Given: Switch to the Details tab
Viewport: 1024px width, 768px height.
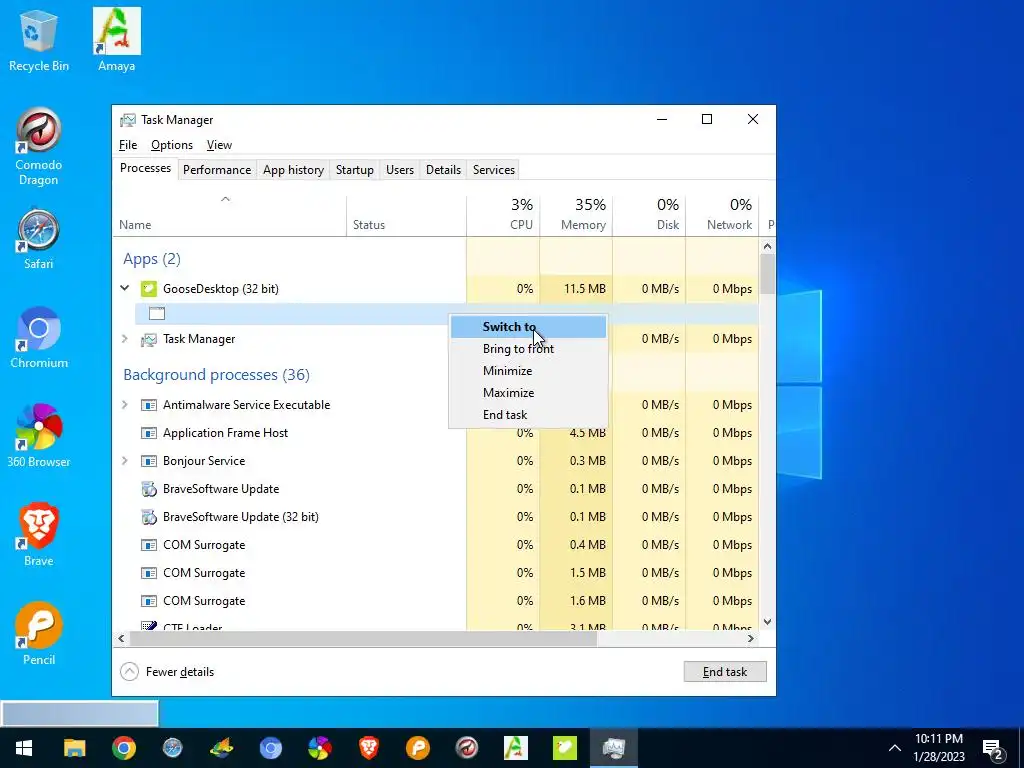Looking at the screenshot, I should tap(443, 170).
